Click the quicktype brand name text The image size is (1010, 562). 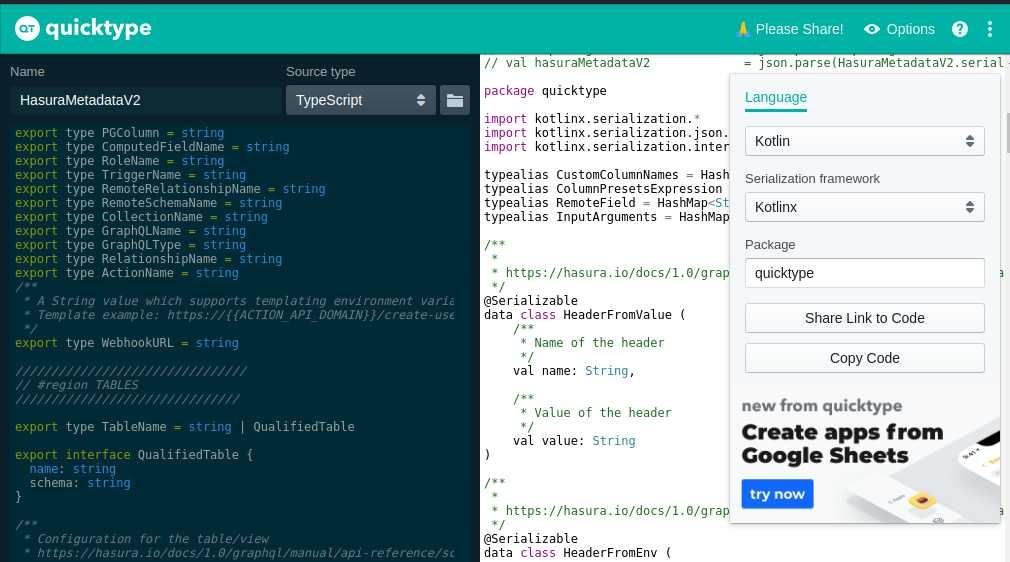click(99, 28)
